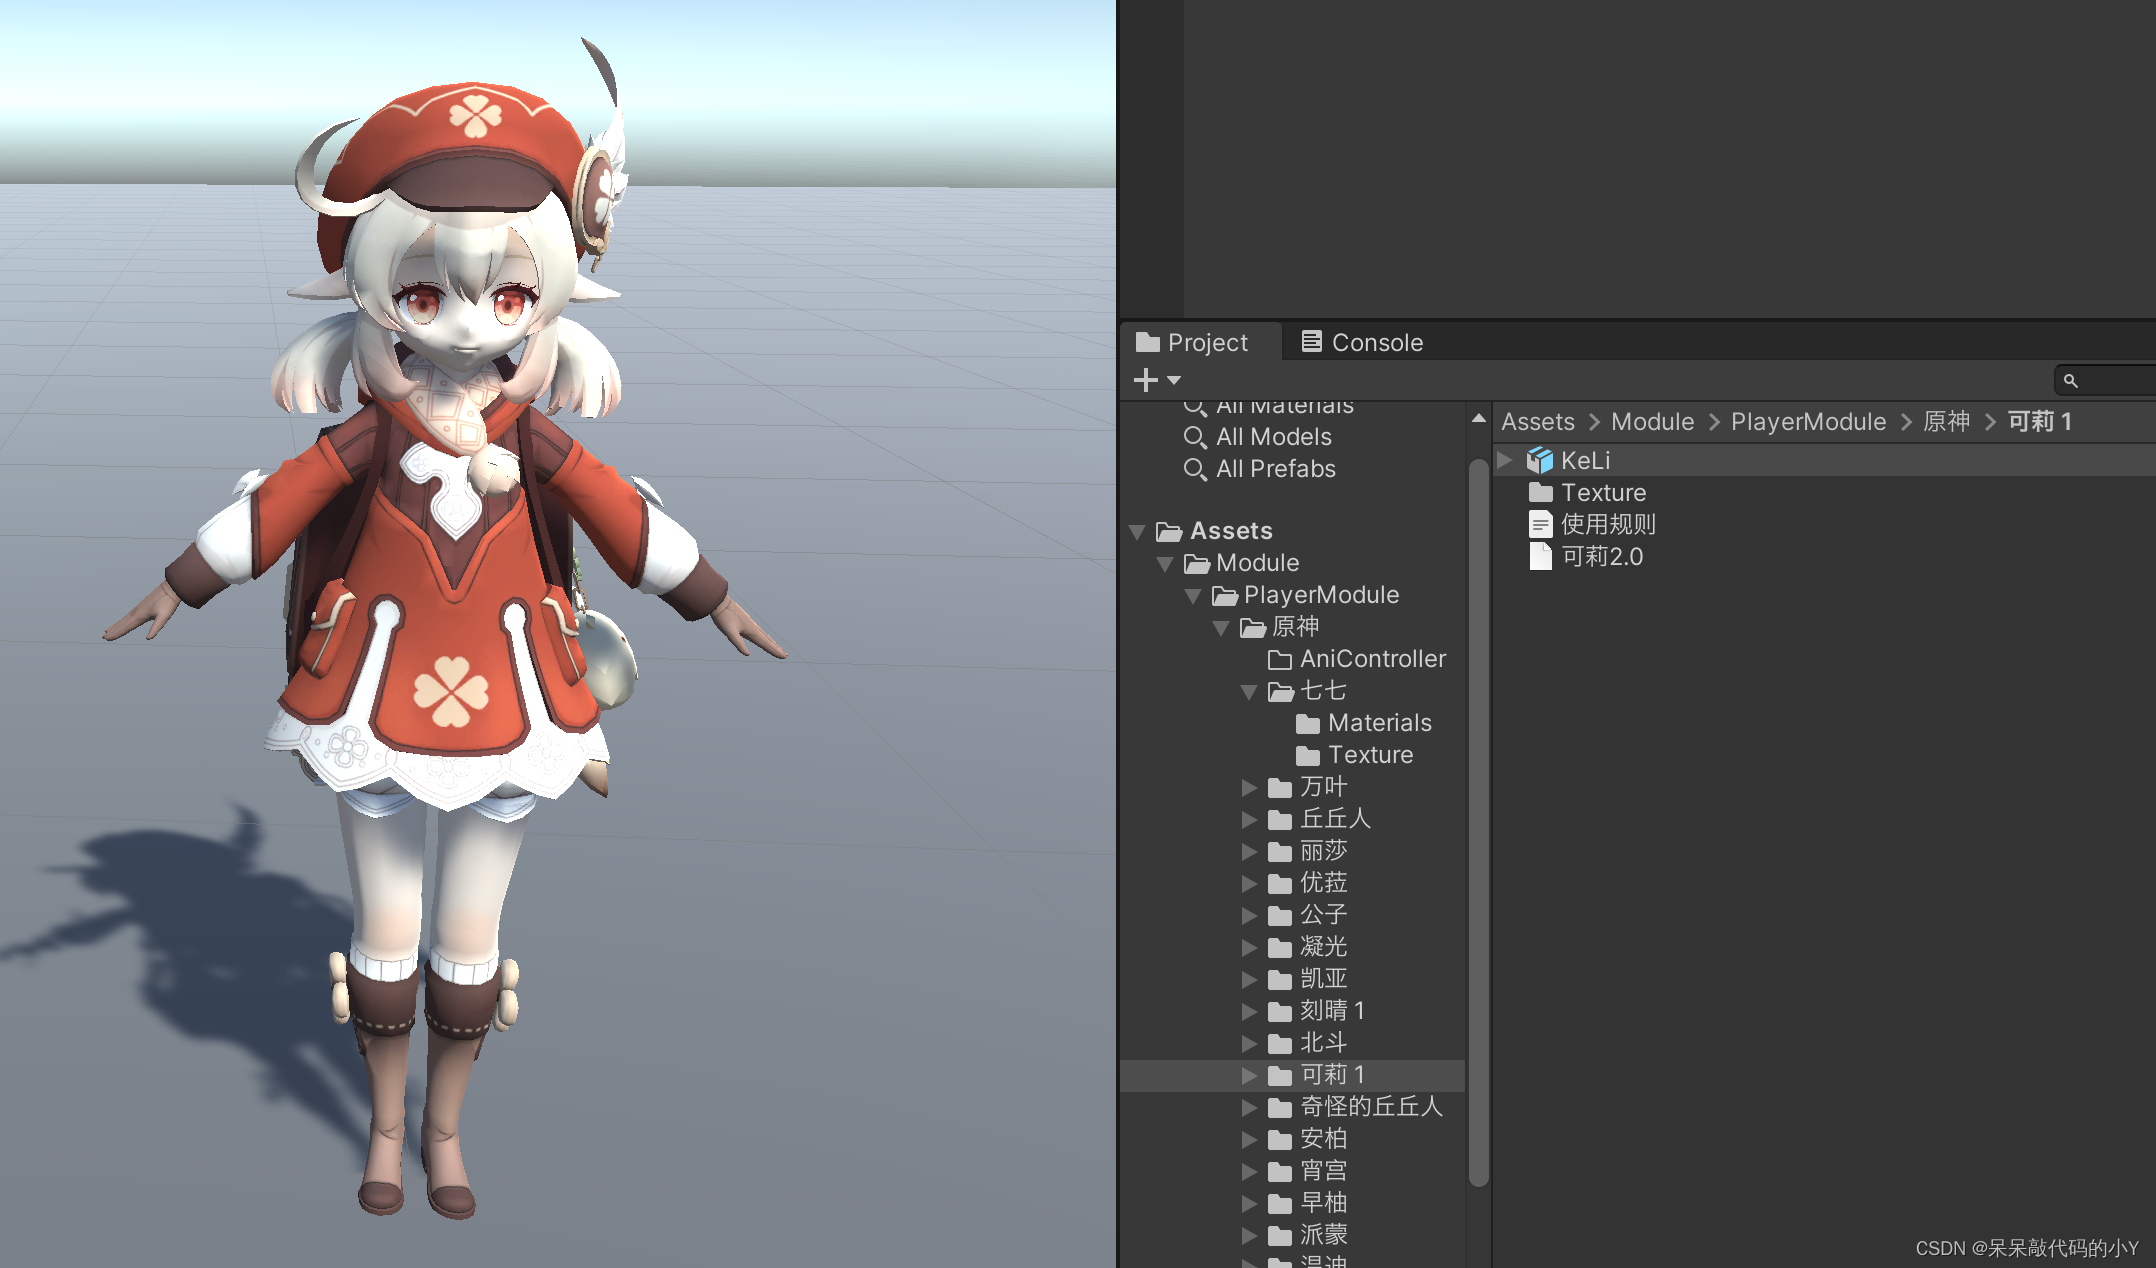Image resolution: width=2156 pixels, height=1268 pixels.
Task: Select the 丘丘人 folder row
Action: click(1292, 819)
